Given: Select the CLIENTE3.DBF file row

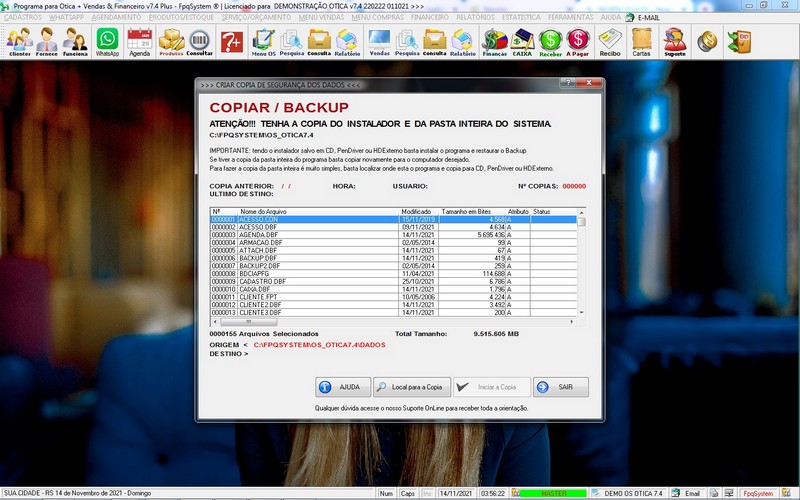Looking at the screenshot, I should click(393, 312).
